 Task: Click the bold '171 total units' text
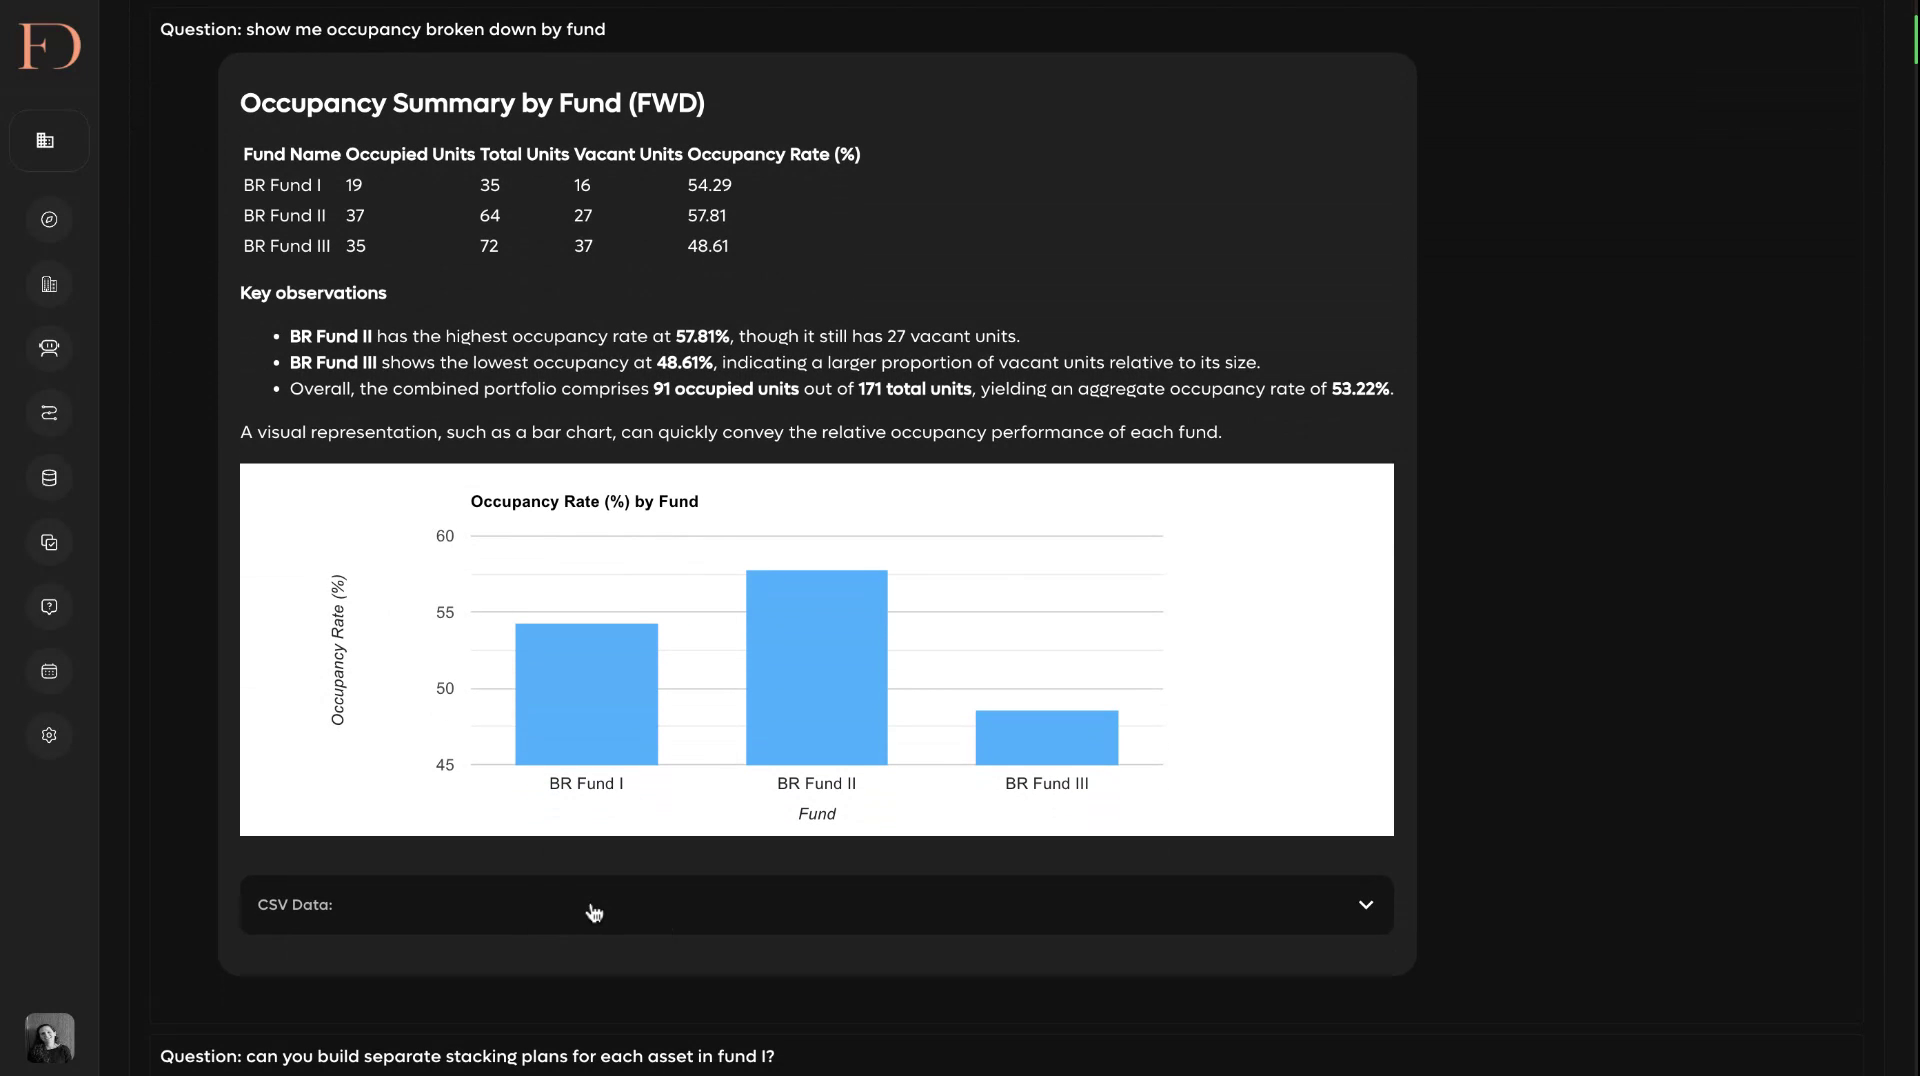[915, 389]
